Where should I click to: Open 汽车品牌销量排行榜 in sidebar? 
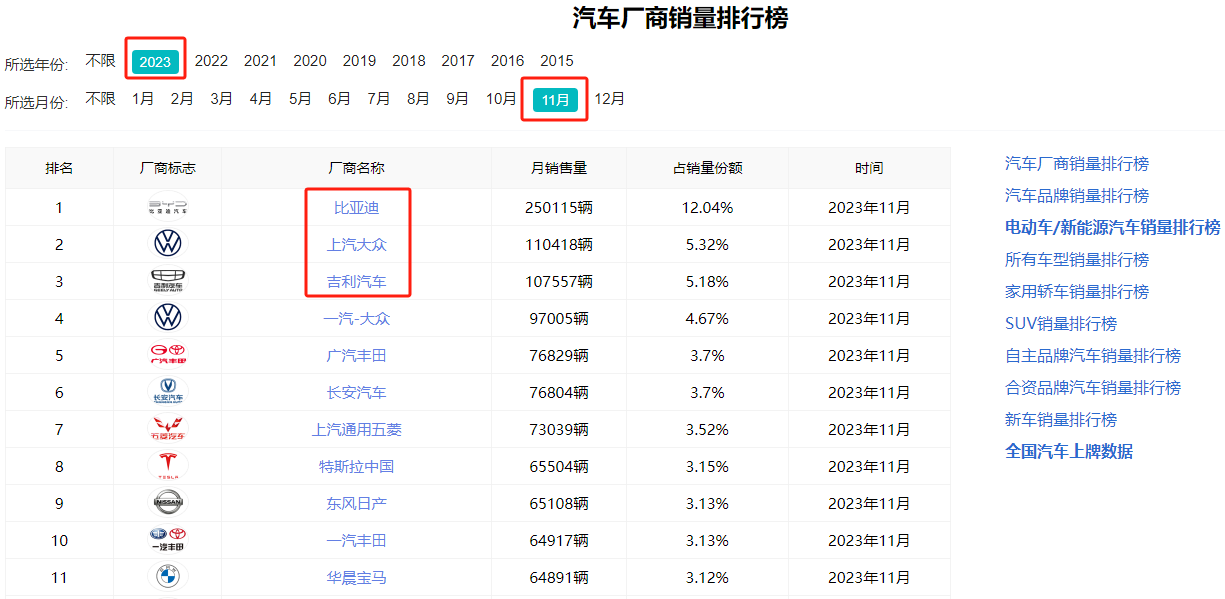1076,196
